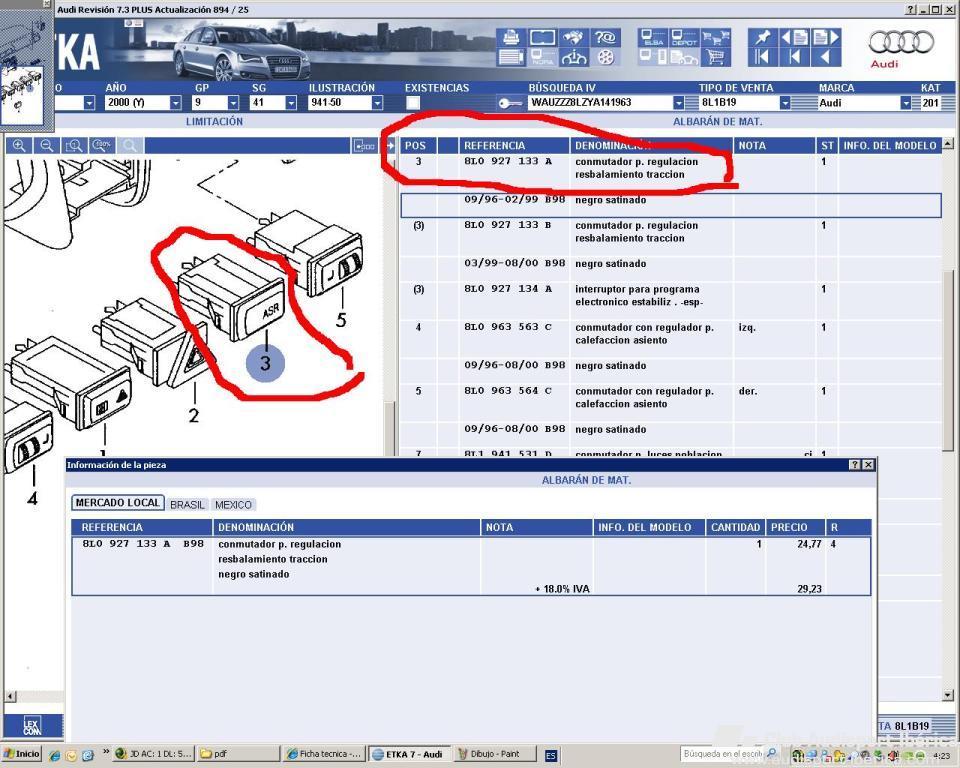Open the Windows Inicio start button
Screen dimensions: 960x768
[x=21, y=754]
